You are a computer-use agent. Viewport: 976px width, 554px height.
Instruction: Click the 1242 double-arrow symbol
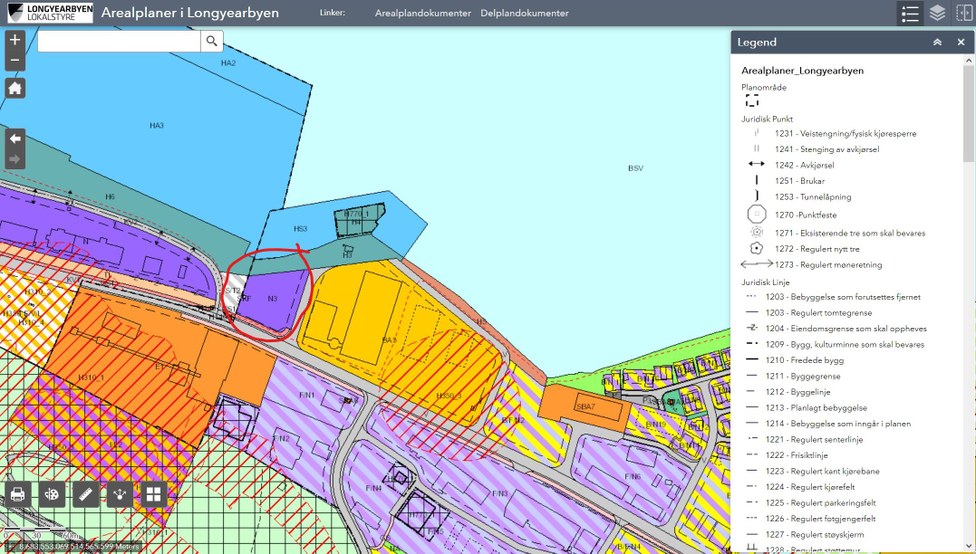pyautogui.click(x=756, y=164)
